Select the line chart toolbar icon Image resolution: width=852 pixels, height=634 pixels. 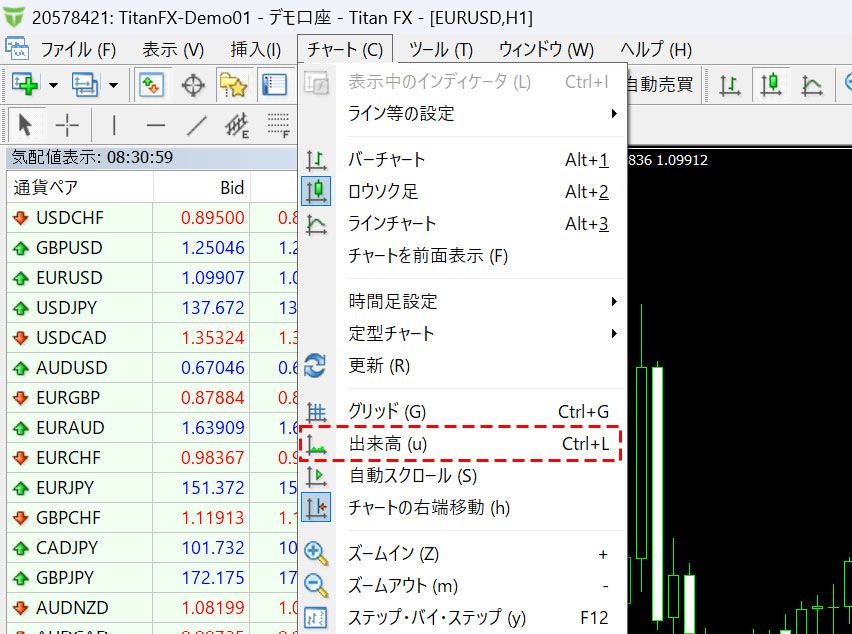[812, 85]
